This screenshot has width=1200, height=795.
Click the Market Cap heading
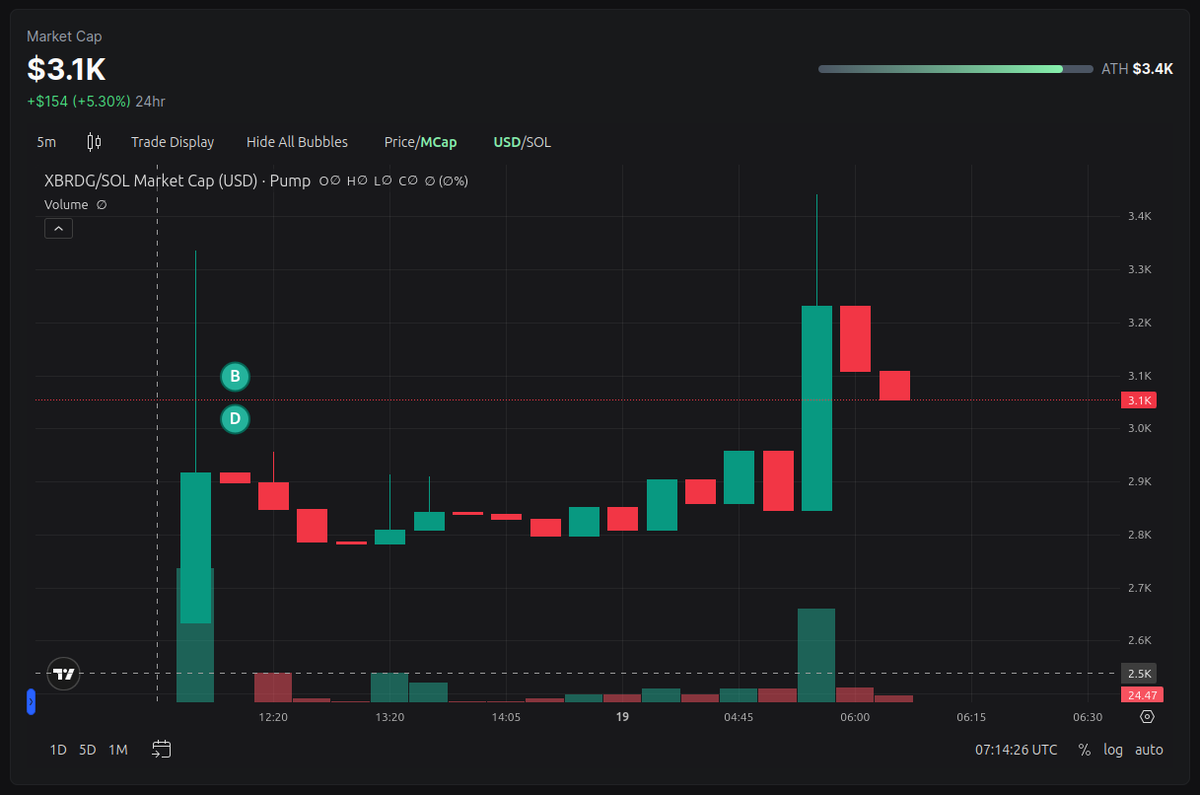point(64,37)
